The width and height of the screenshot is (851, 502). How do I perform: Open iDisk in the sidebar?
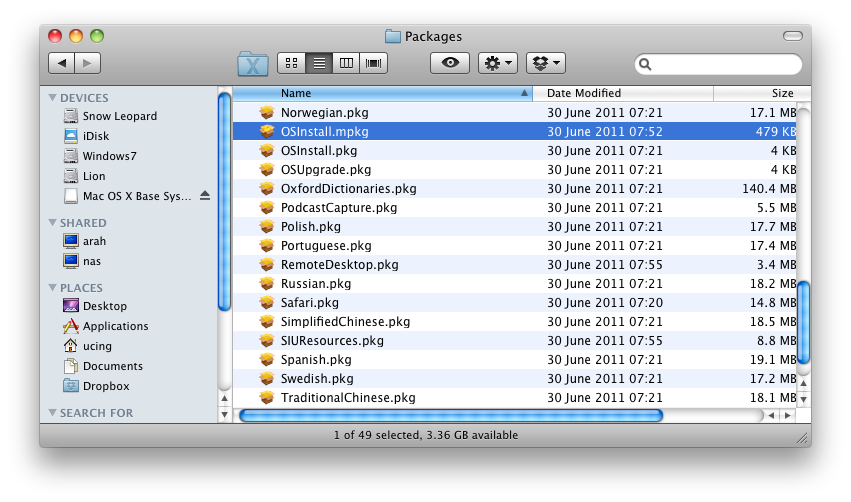(x=87, y=136)
